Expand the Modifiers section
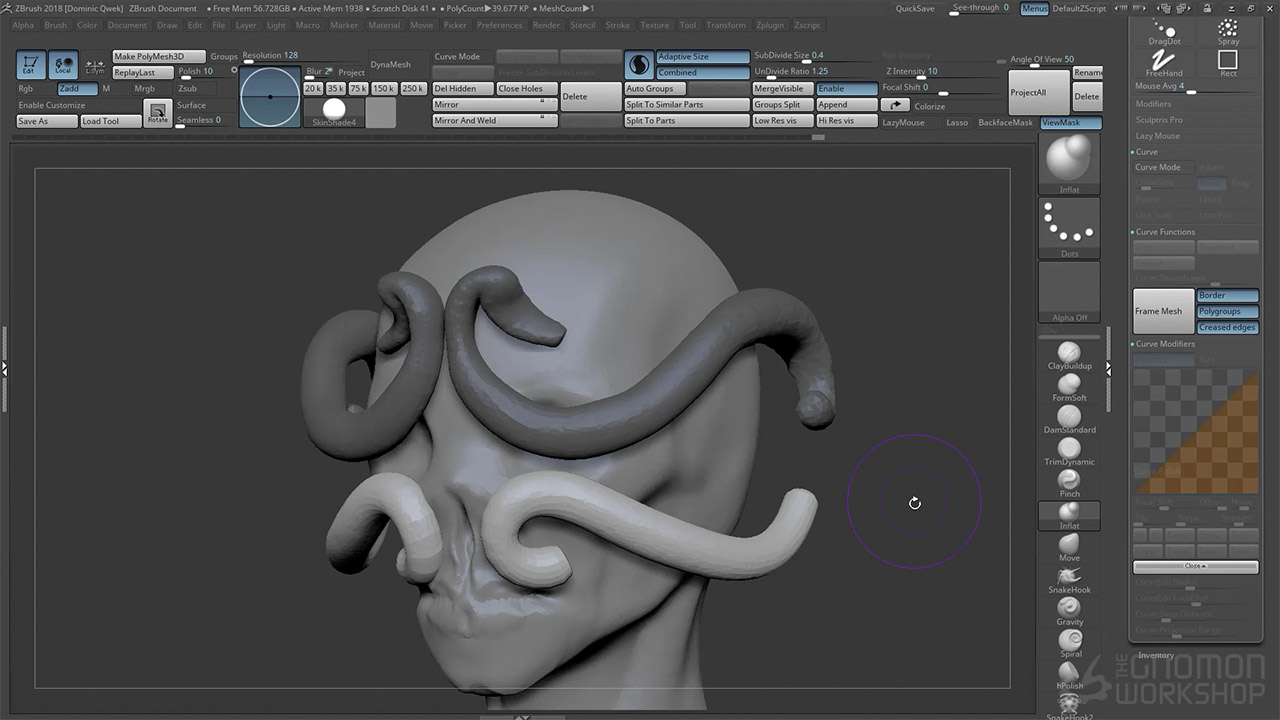Viewport: 1280px width, 720px height. point(1153,104)
